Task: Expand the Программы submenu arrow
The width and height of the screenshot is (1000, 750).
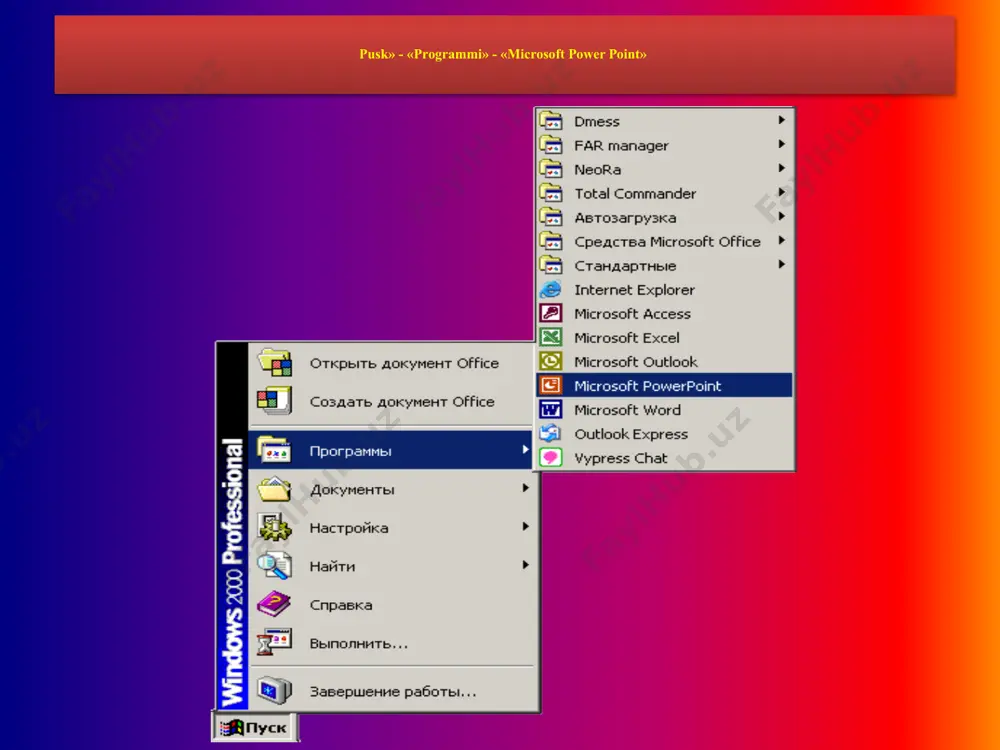Action: [x=526, y=449]
